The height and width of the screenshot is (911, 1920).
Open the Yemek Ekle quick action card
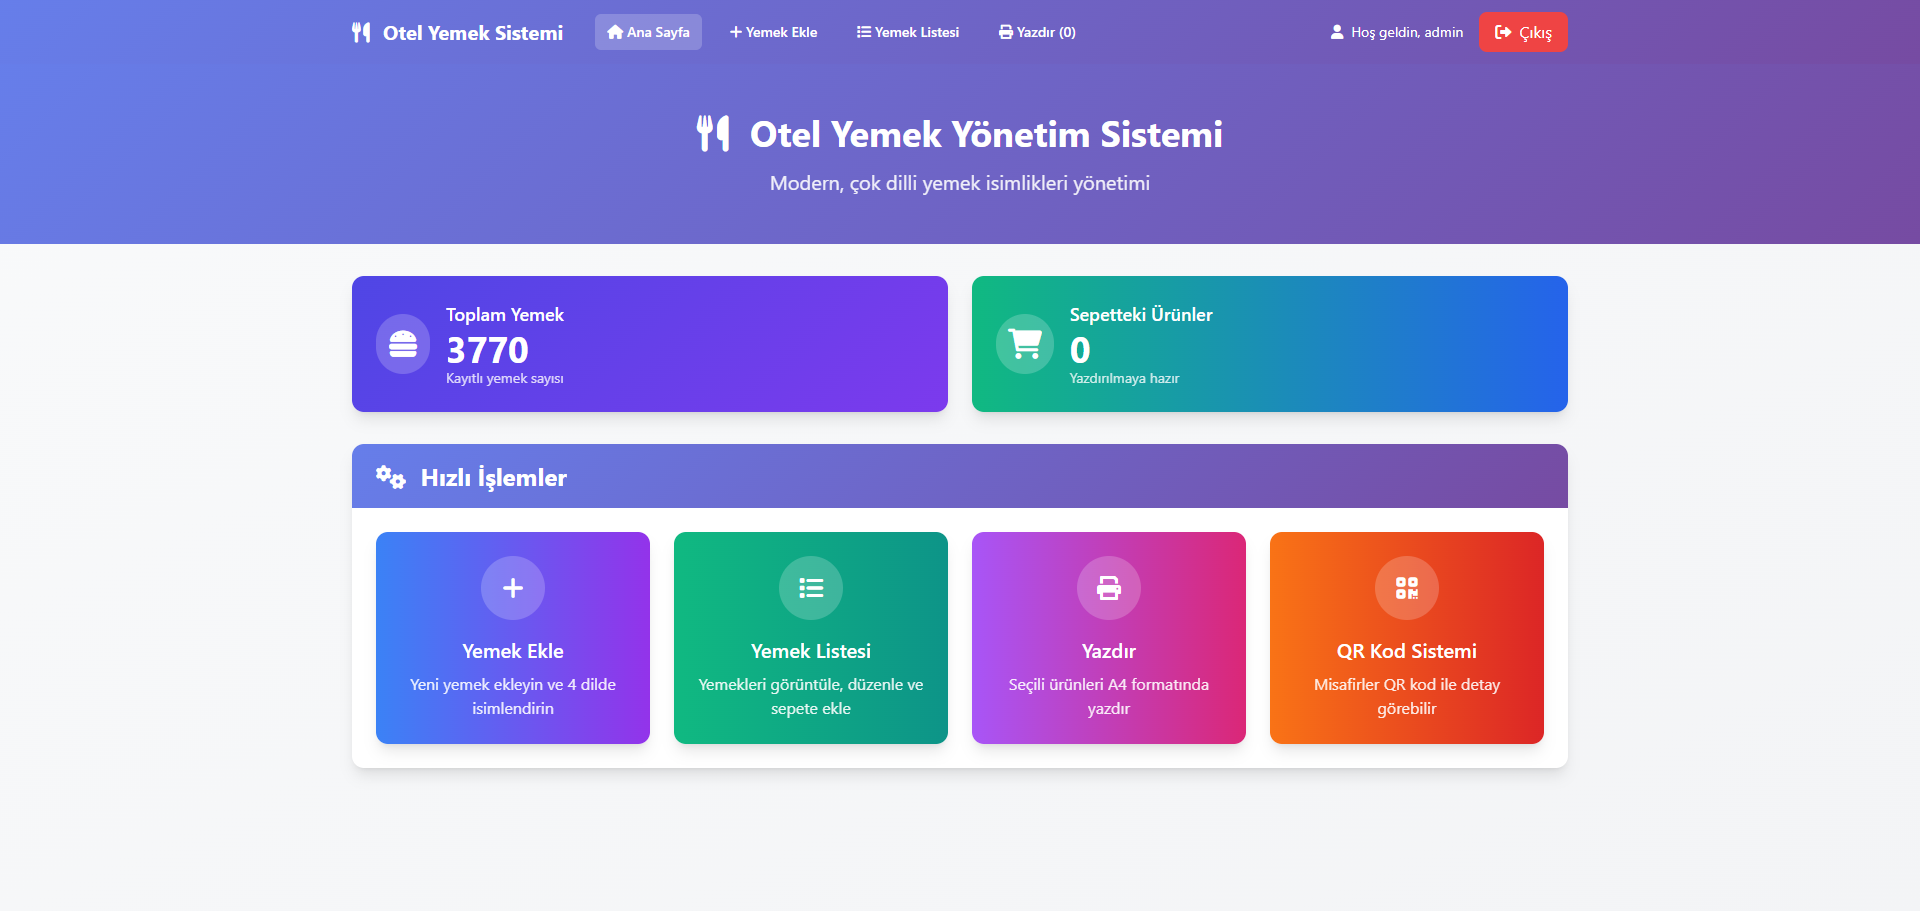tap(513, 638)
